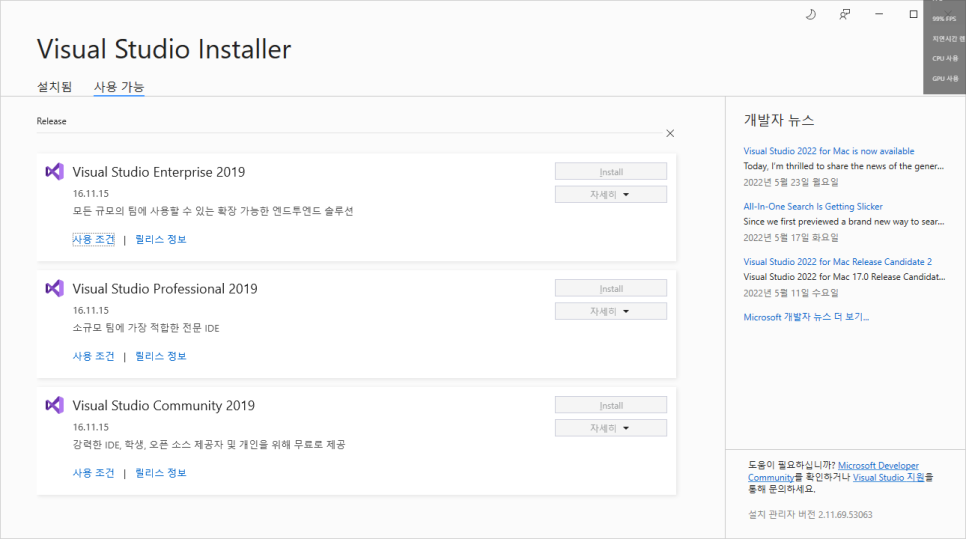Click news date 2022년 5월 17일 화요일
966x539 pixels.
pyautogui.click(x=790, y=238)
